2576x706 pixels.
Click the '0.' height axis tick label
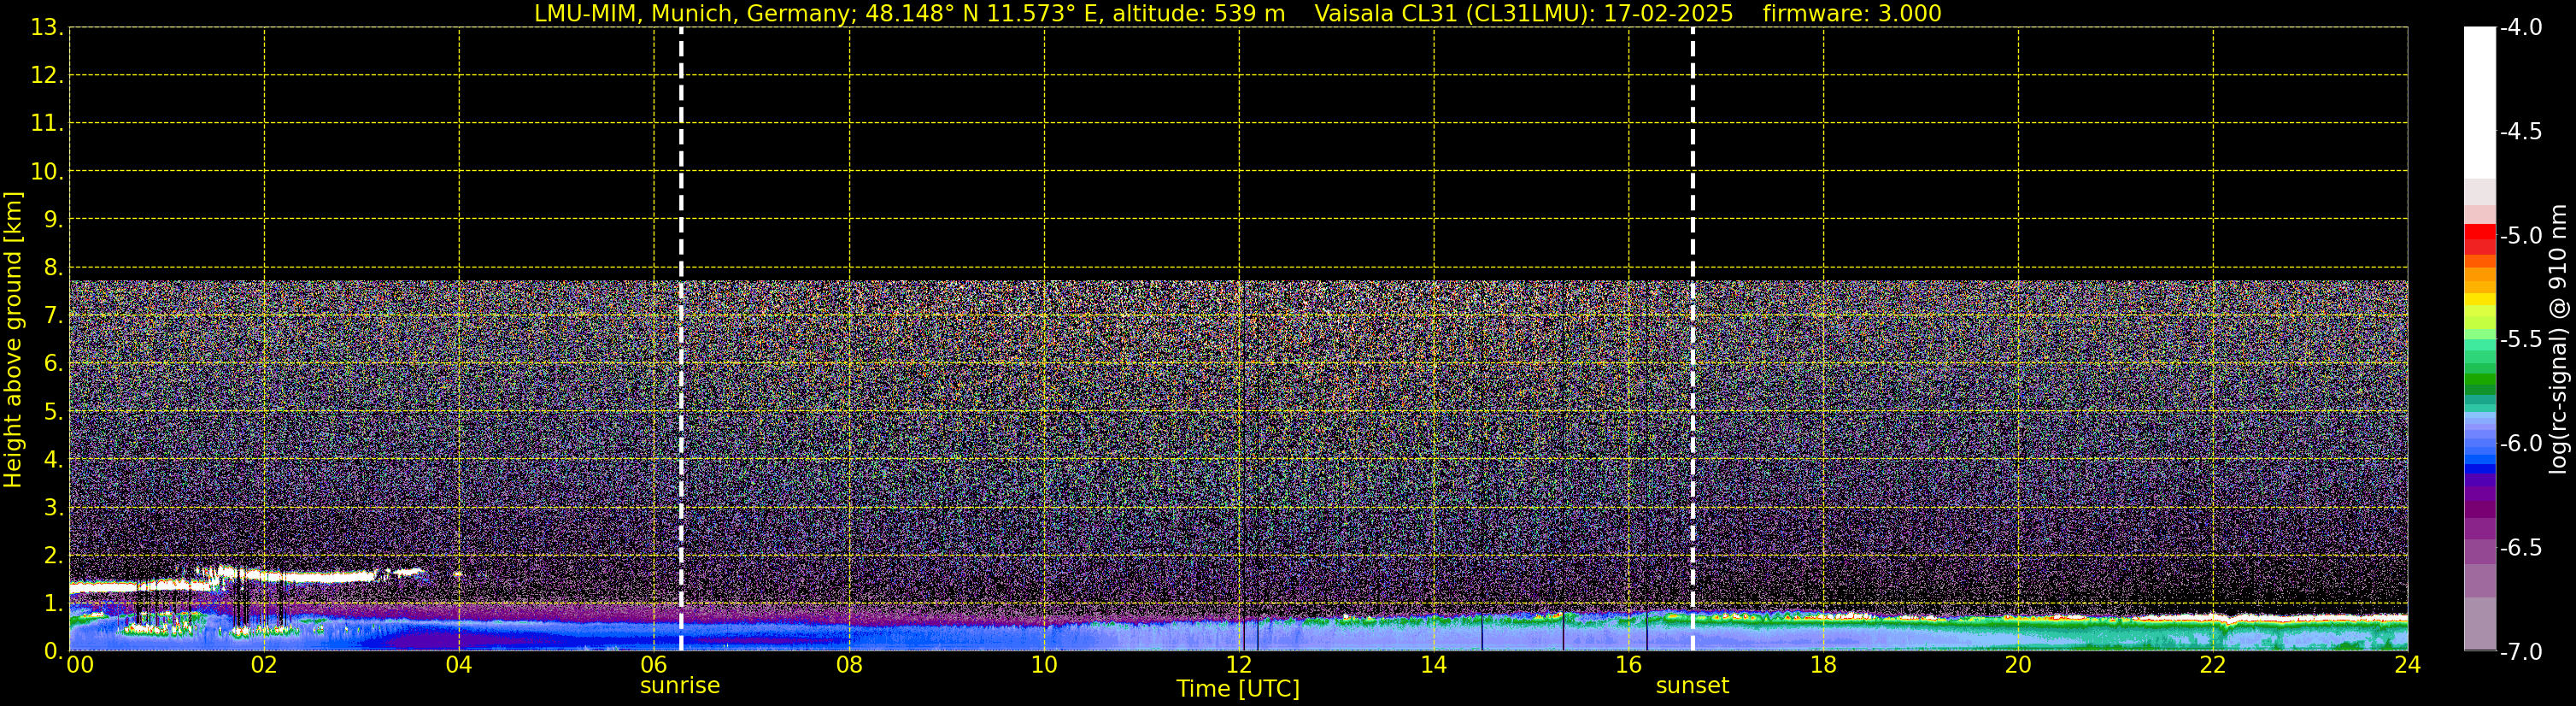[53, 651]
